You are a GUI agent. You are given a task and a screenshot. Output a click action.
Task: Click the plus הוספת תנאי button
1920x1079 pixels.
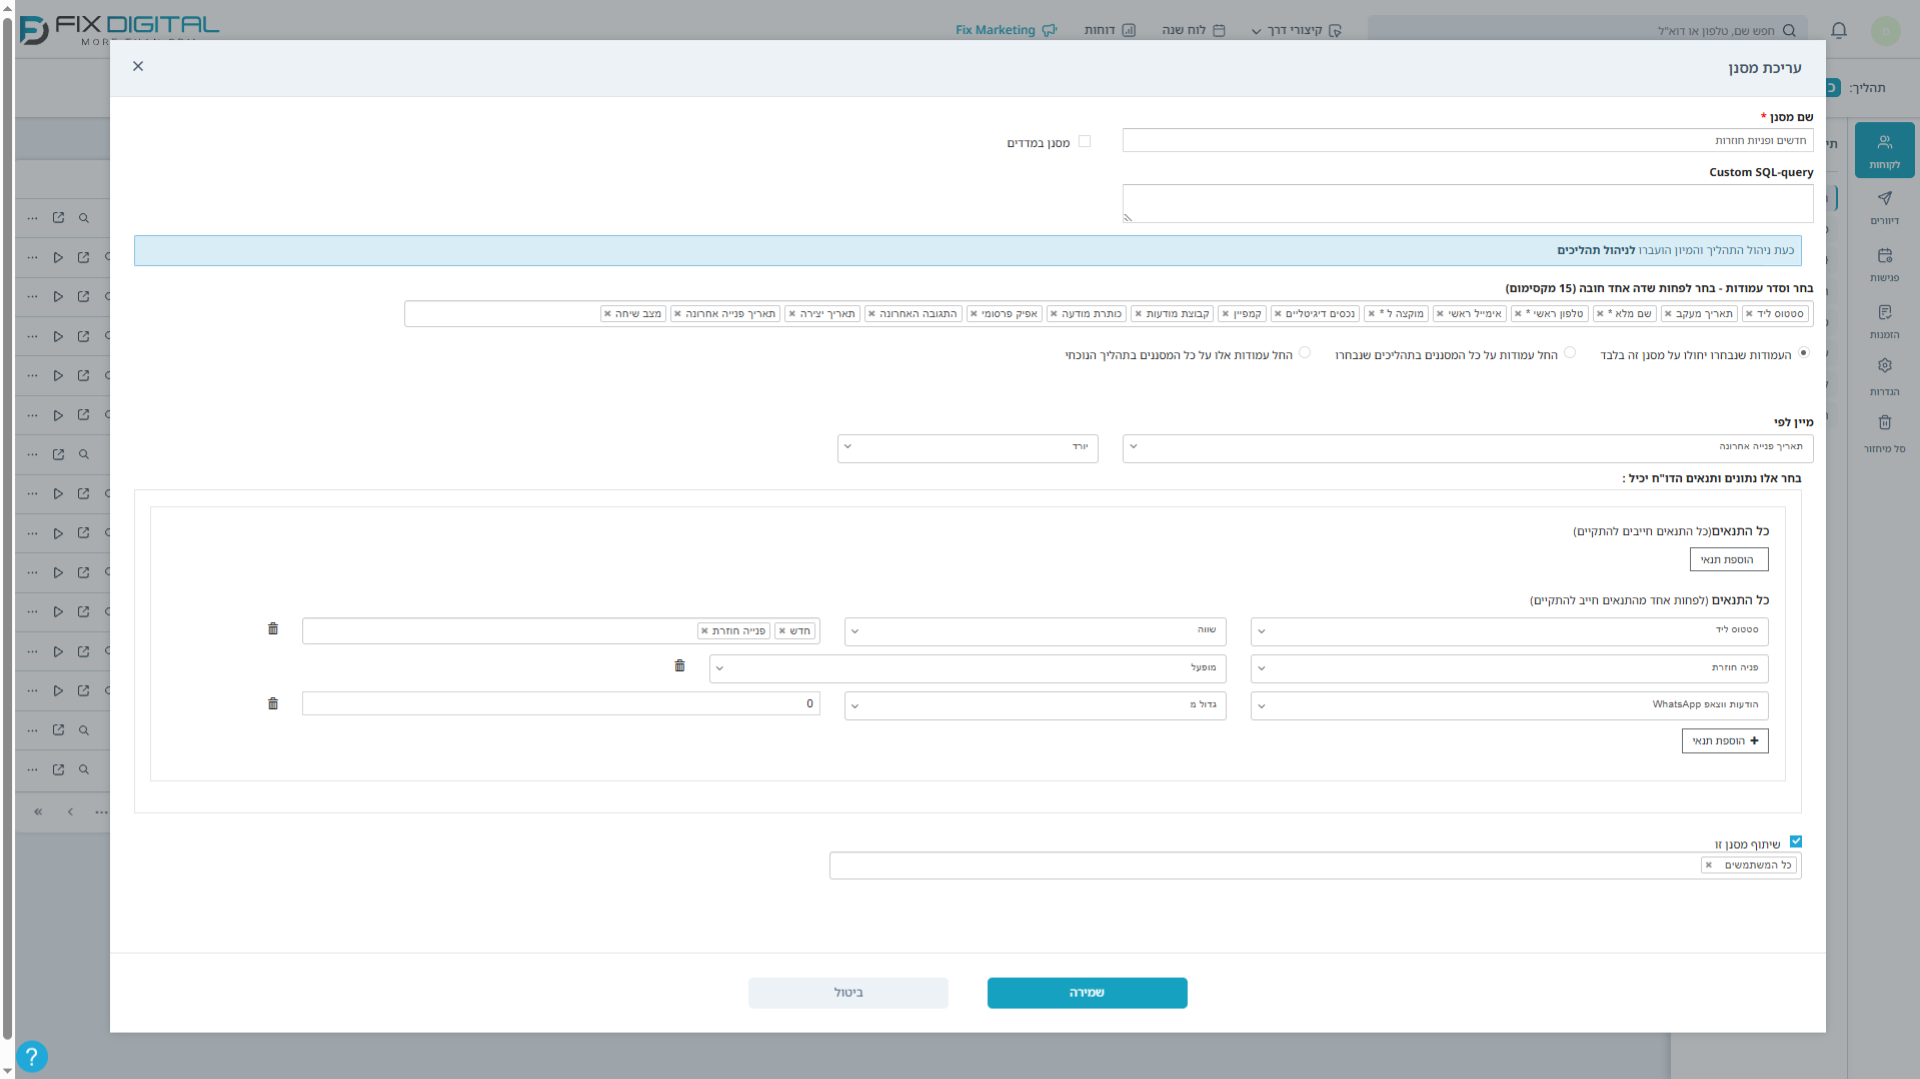(1725, 741)
